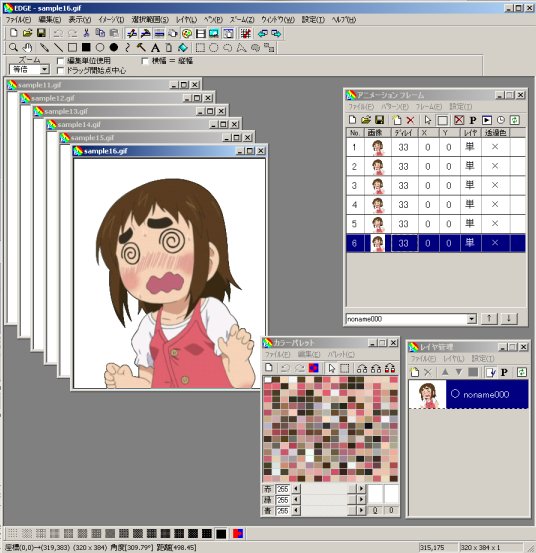Click the next window right-arrow icon

[277, 34]
